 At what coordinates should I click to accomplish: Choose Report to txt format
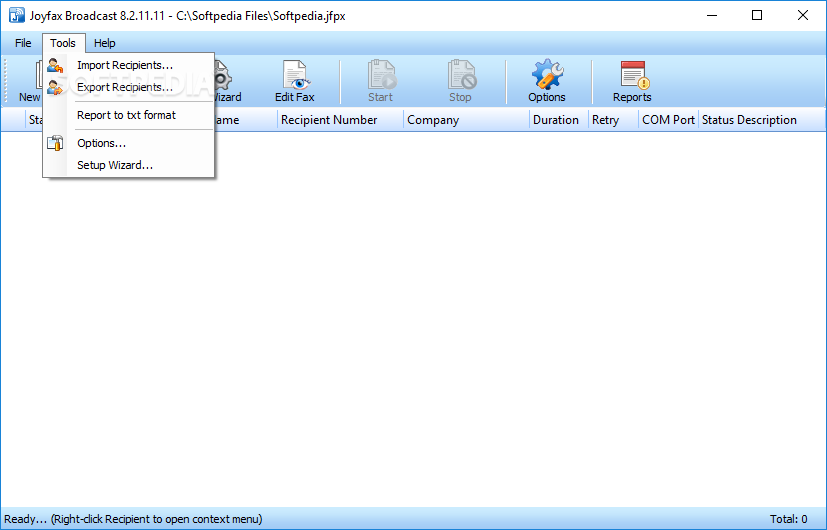click(x=129, y=115)
